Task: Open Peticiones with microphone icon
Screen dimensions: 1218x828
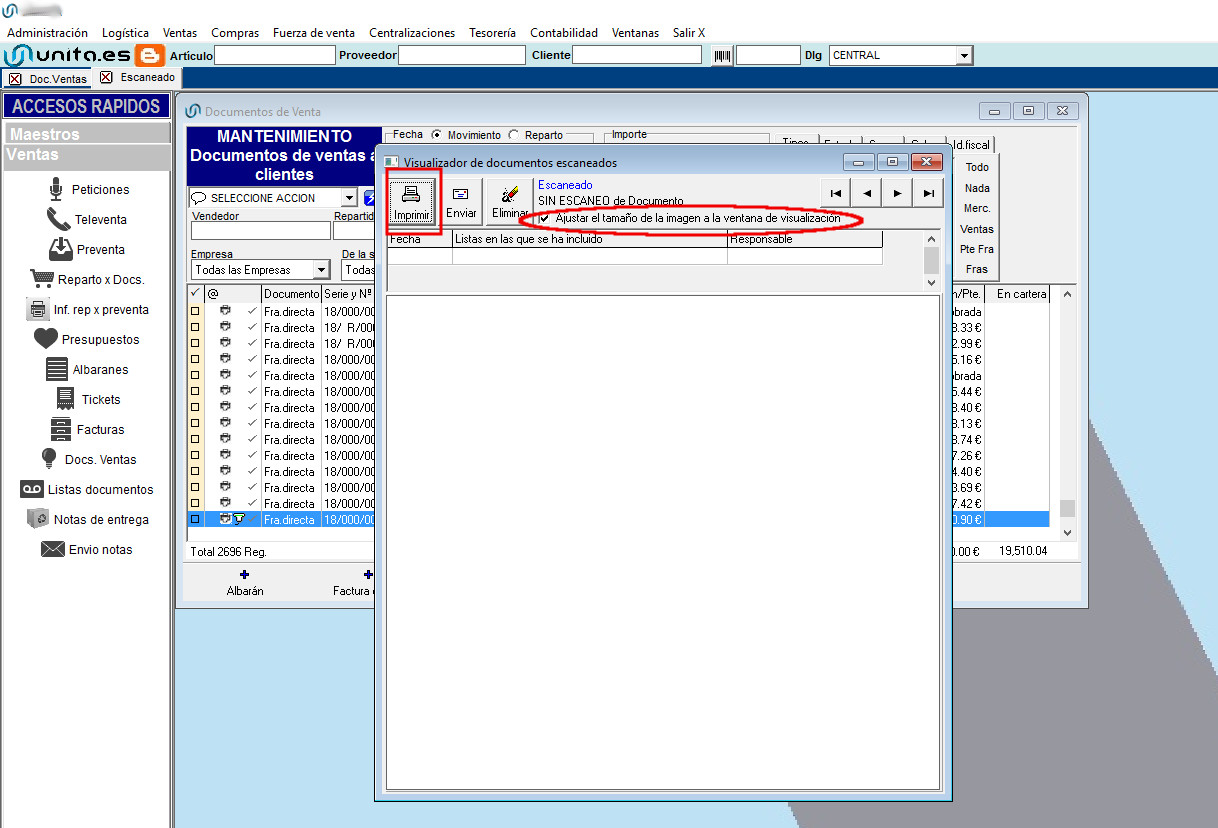Action: 89,189
